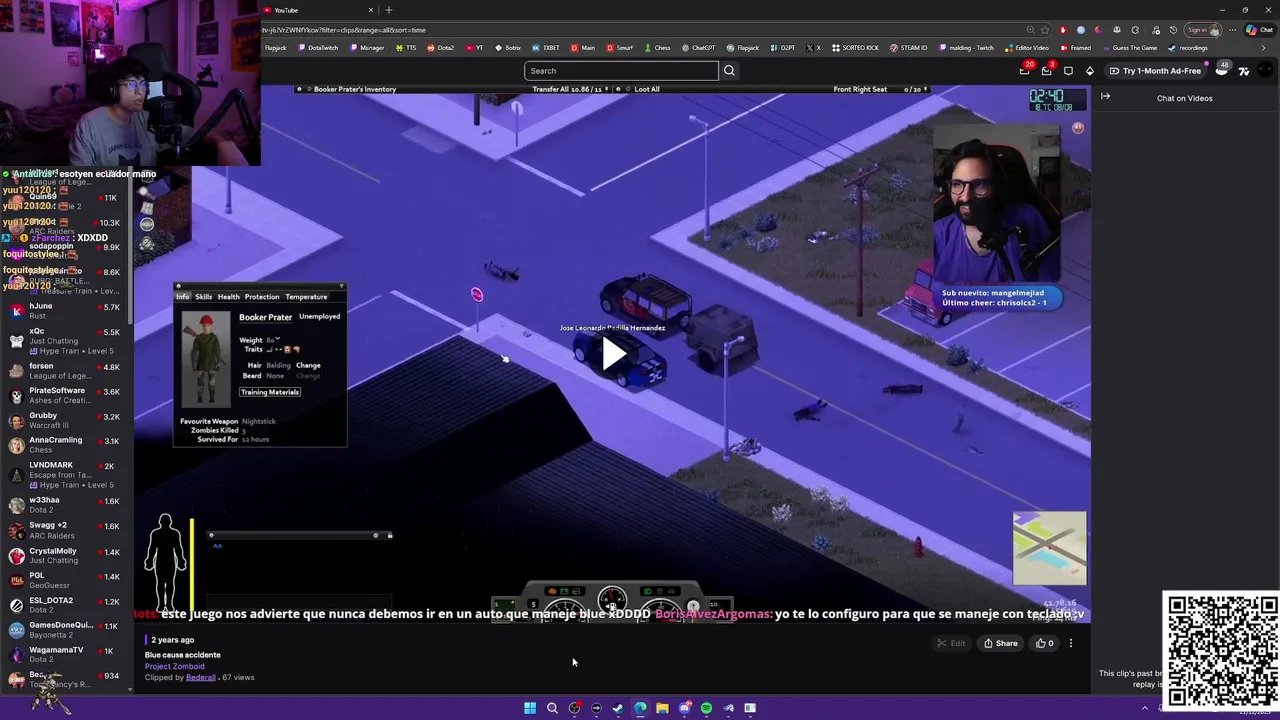Screen dimensions: 1280x720
Task: Open ChatGPT bookmark
Action: 698,48
